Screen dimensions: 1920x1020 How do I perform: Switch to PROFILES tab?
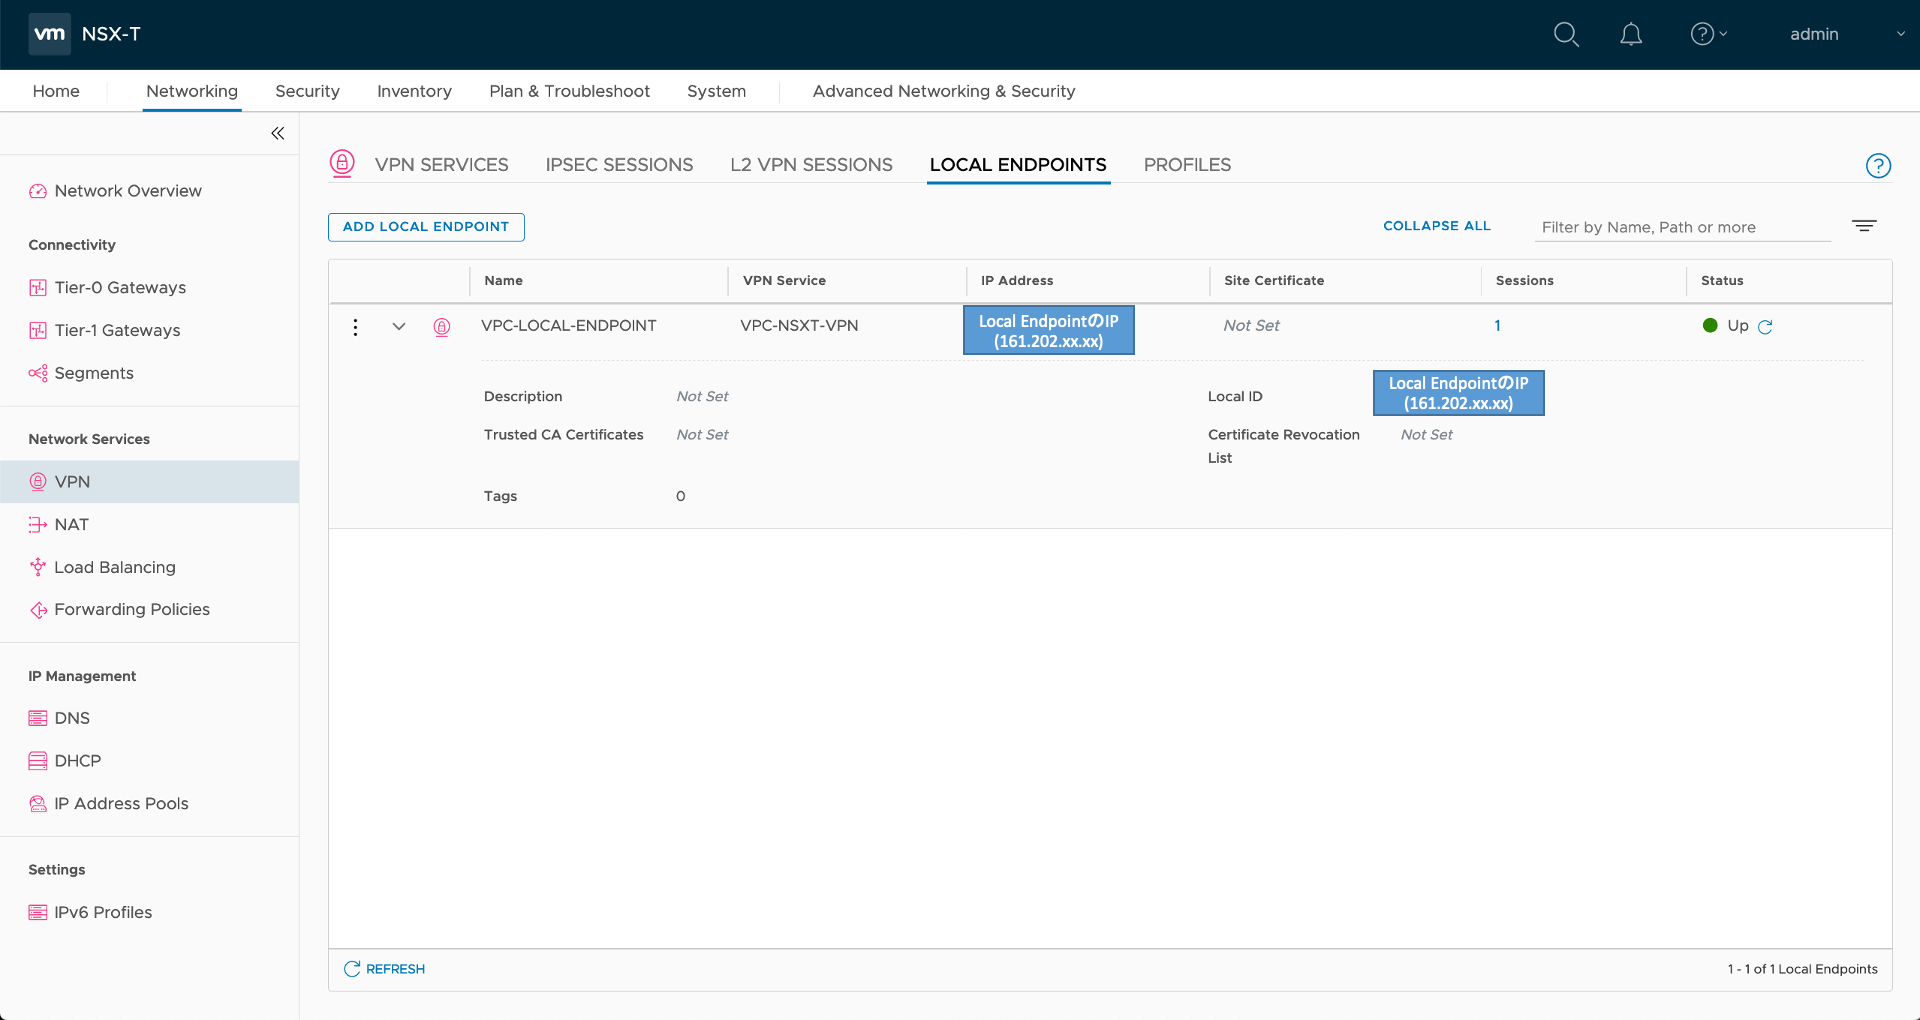pyautogui.click(x=1187, y=165)
